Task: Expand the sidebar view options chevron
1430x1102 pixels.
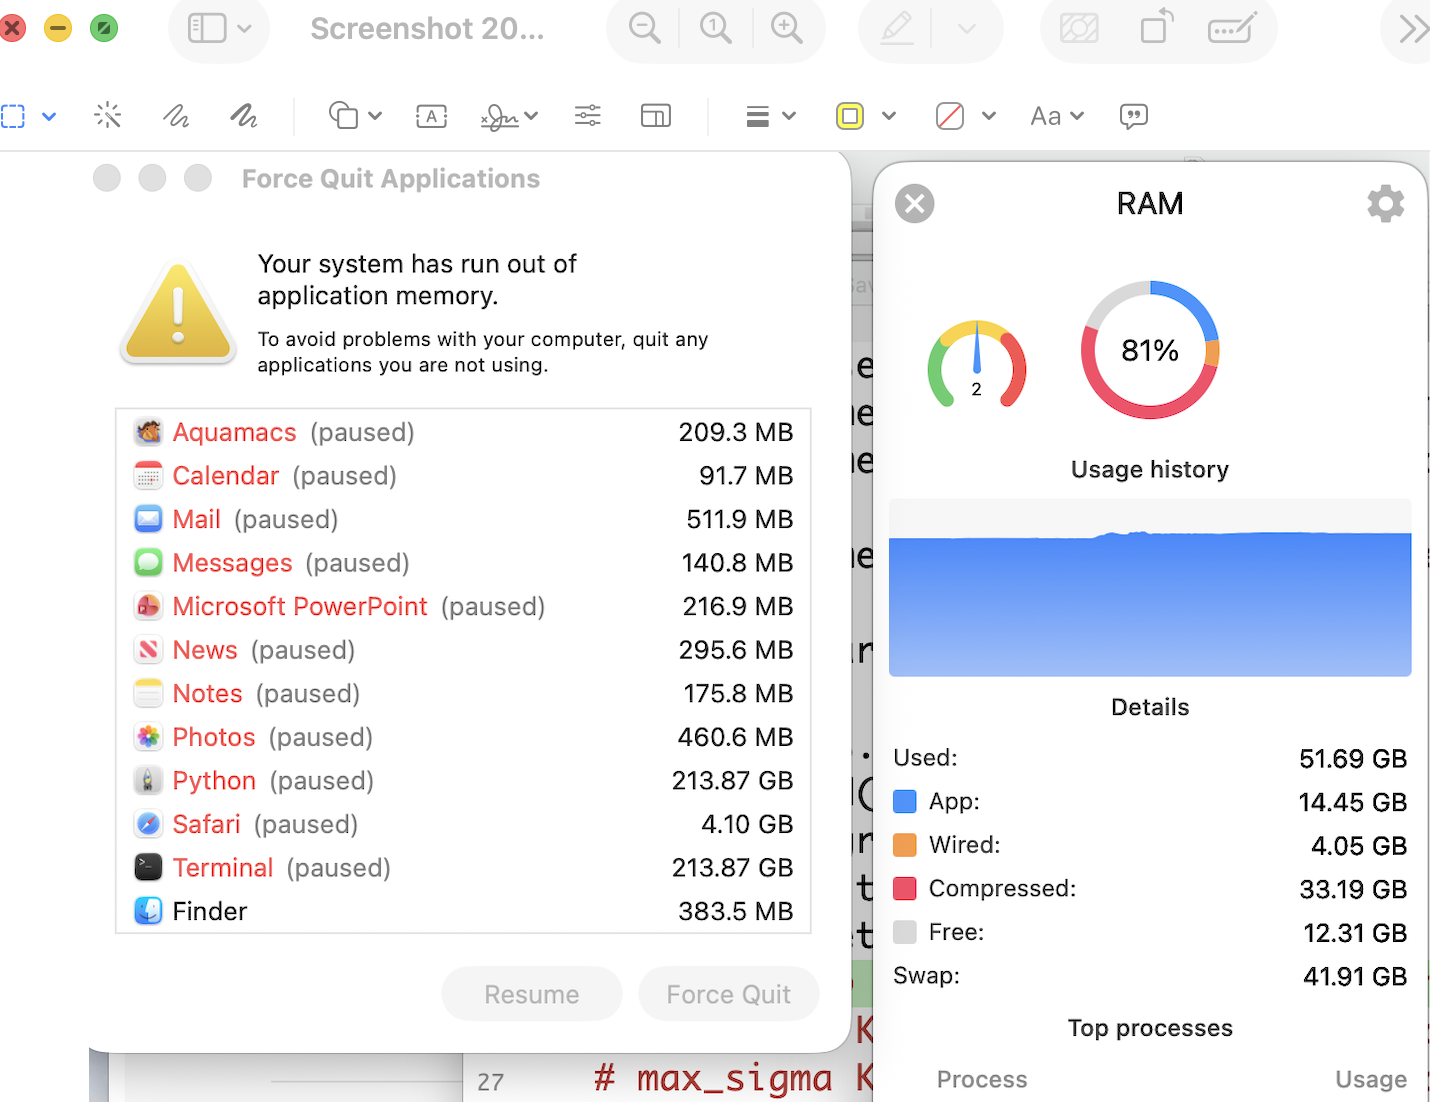Action: (x=246, y=28)
